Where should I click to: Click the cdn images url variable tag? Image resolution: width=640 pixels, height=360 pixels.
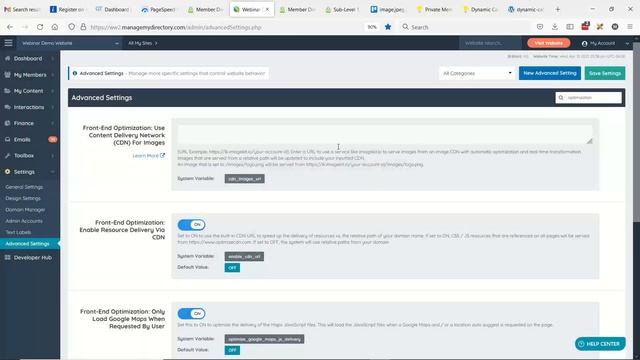[244, 179]
